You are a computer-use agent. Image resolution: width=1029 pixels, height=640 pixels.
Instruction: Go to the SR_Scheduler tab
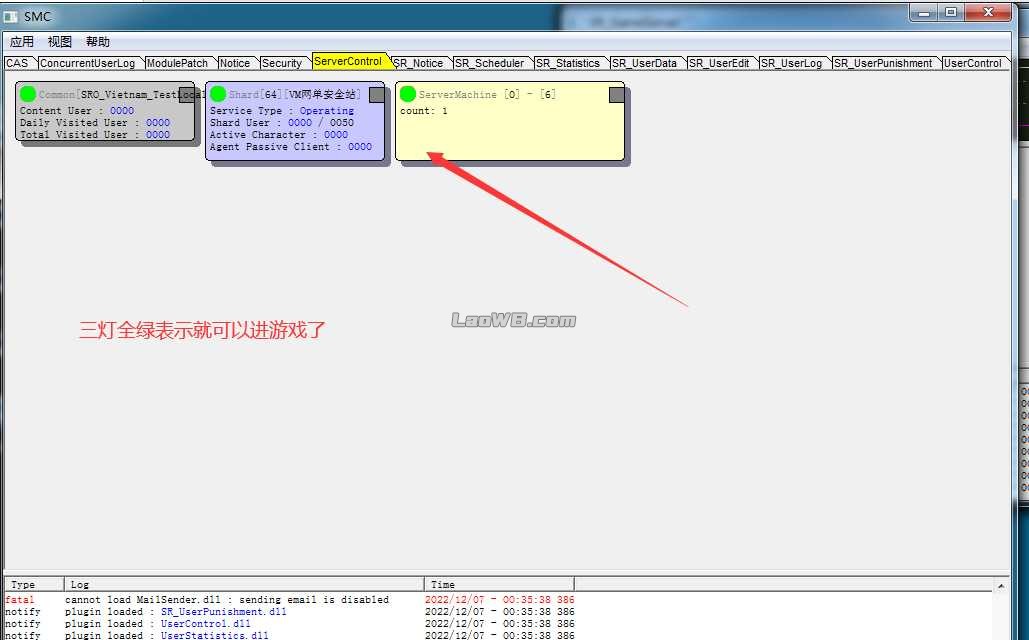pos(489,63)
